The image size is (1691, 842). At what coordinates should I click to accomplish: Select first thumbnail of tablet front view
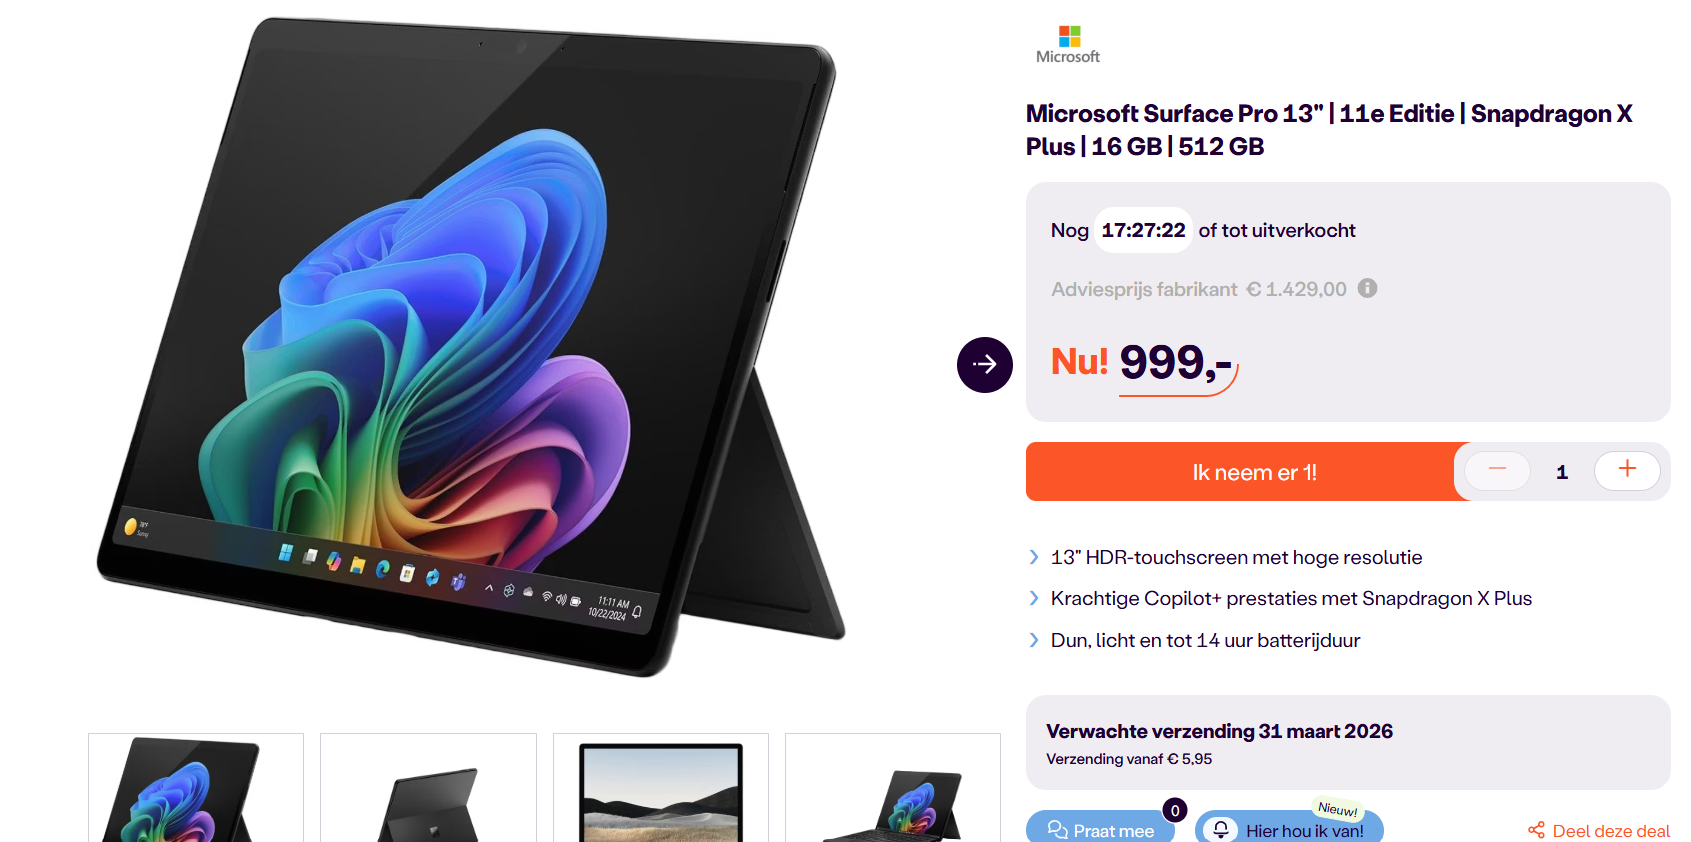[x=196, y=788]
